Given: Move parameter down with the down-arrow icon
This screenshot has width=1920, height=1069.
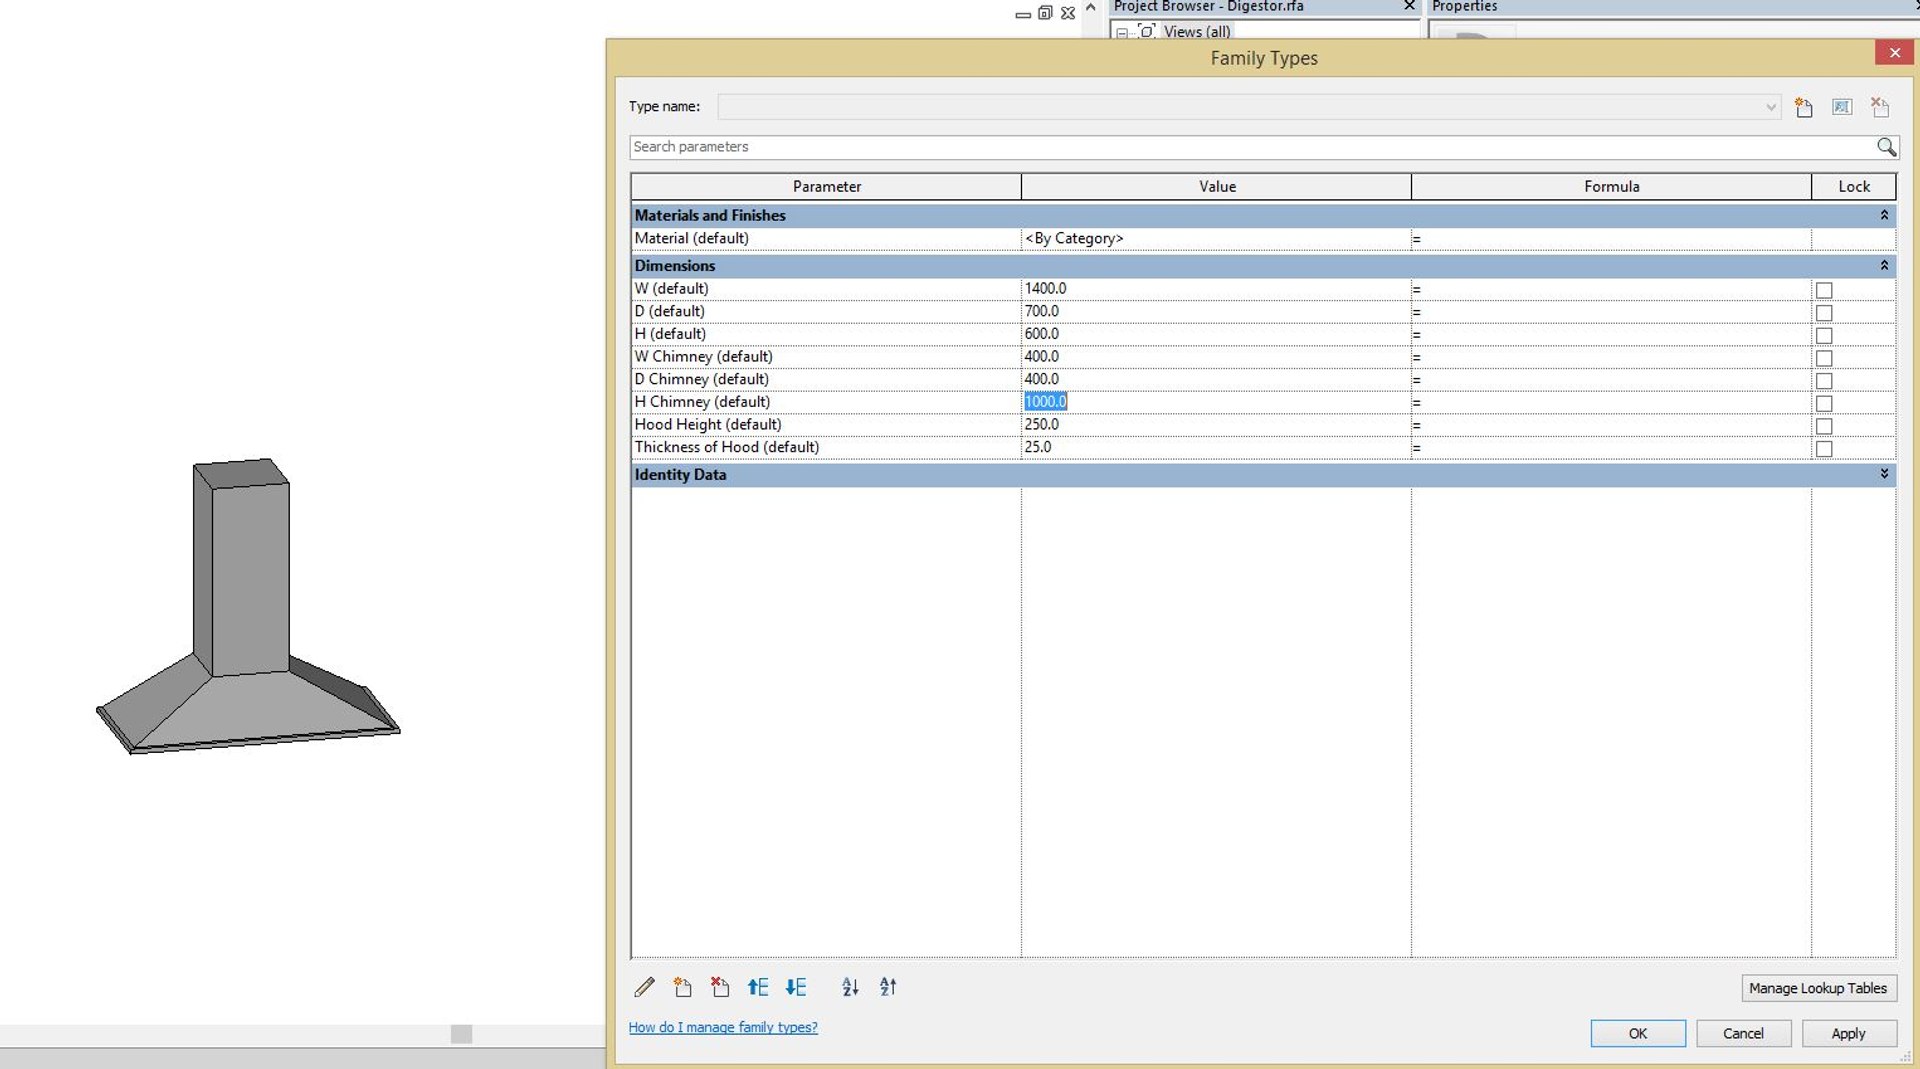Looking at the screenshot, I should click(x=796, y=987).
